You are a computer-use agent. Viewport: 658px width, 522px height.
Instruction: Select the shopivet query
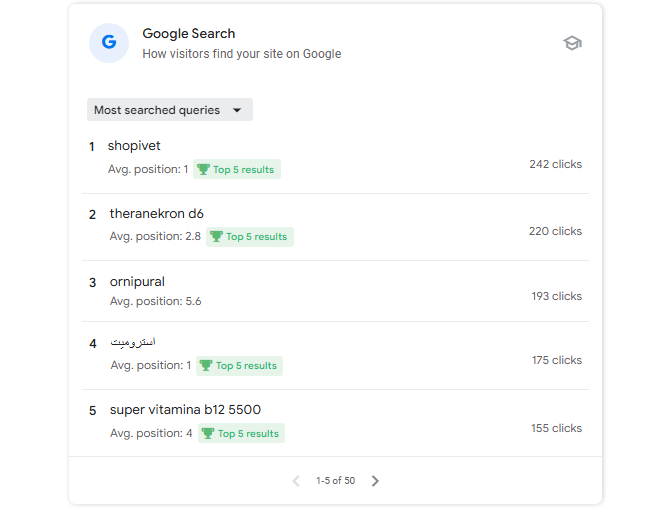(x=134, y=146)
